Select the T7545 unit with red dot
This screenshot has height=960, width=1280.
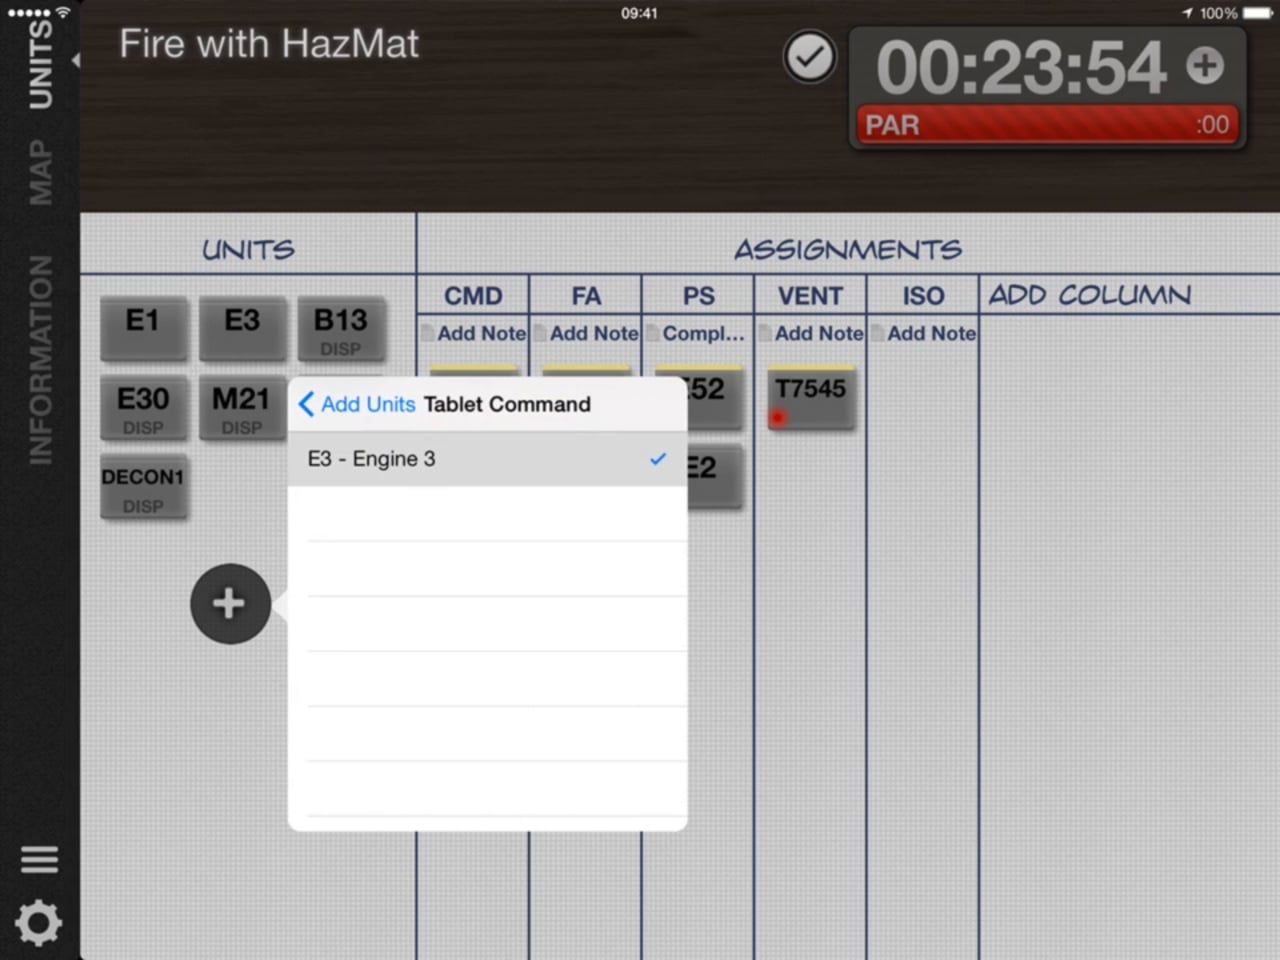point(810,399)
